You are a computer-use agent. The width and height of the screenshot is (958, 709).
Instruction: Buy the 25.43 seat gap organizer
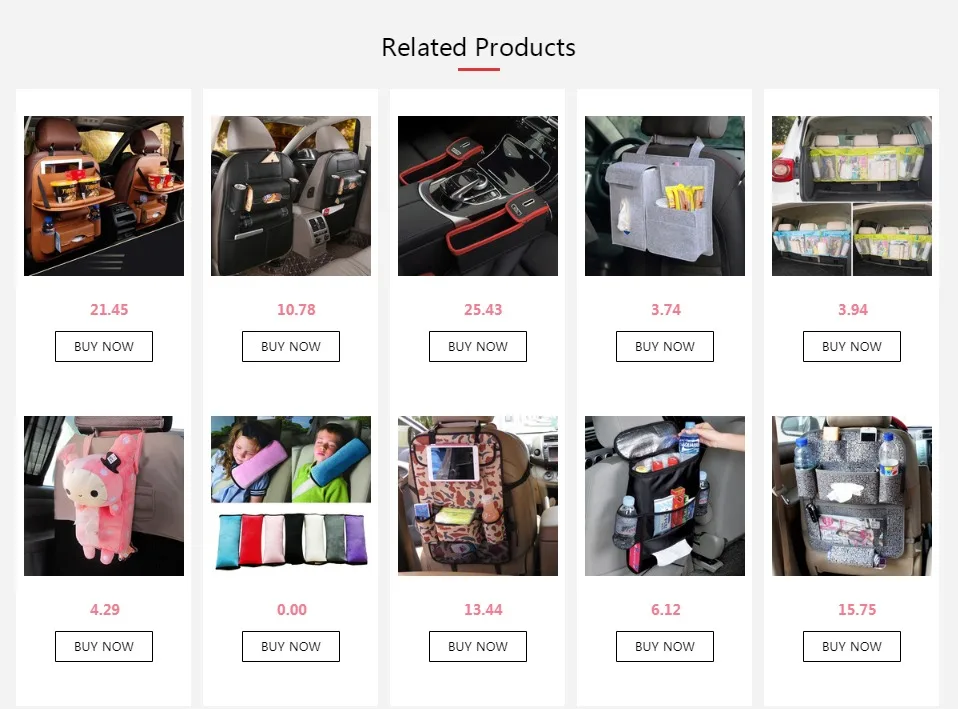pyautogui.click(x=478, y=347)
